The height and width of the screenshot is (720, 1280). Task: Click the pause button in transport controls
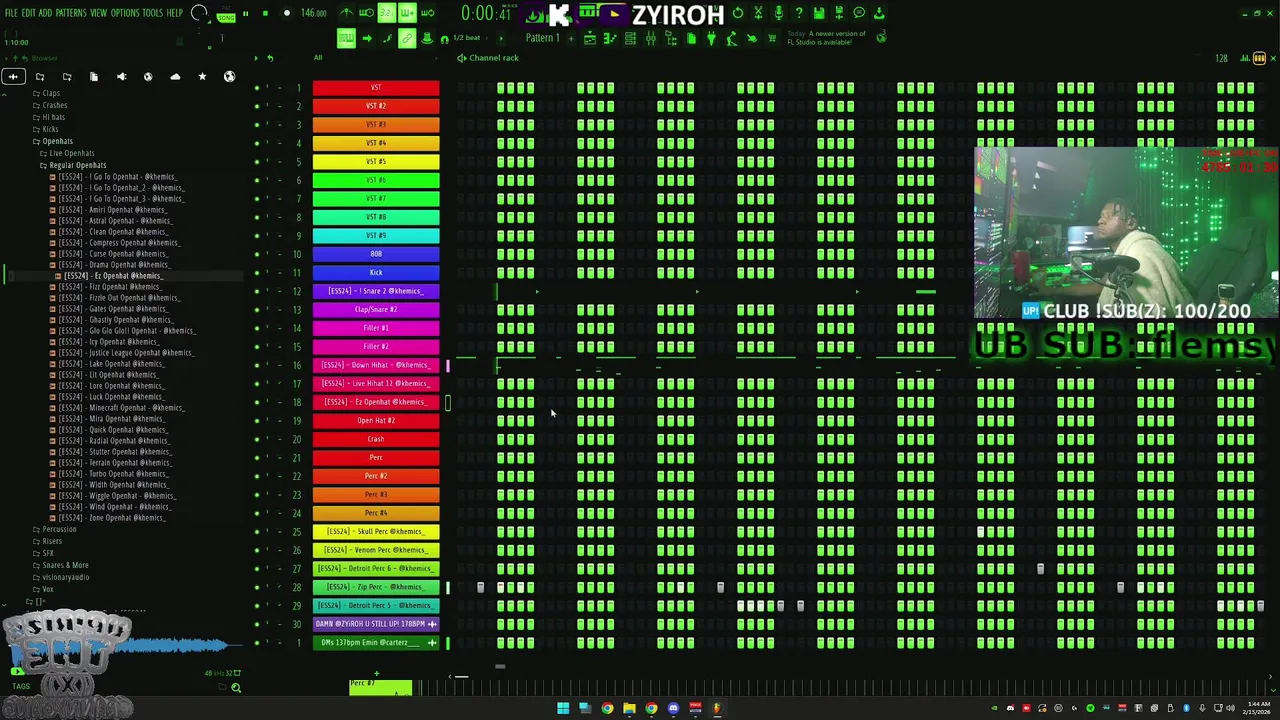[x=245, y=14]
